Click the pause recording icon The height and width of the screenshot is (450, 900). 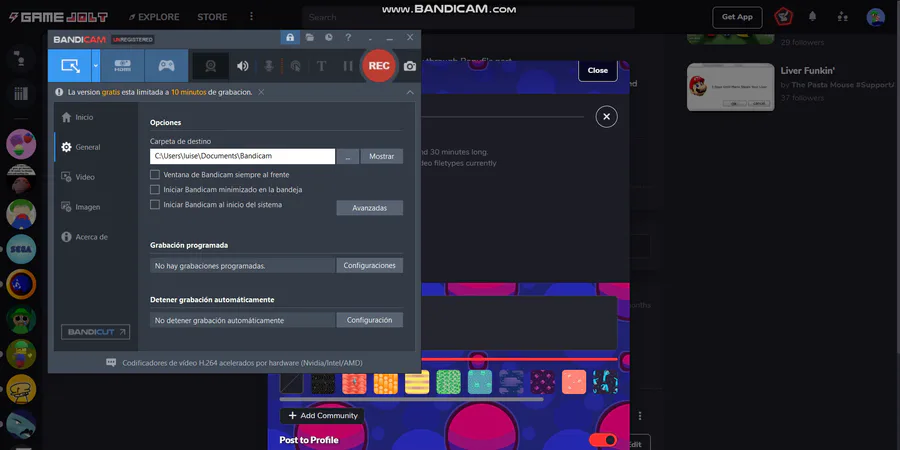click(x=348, y=66)
